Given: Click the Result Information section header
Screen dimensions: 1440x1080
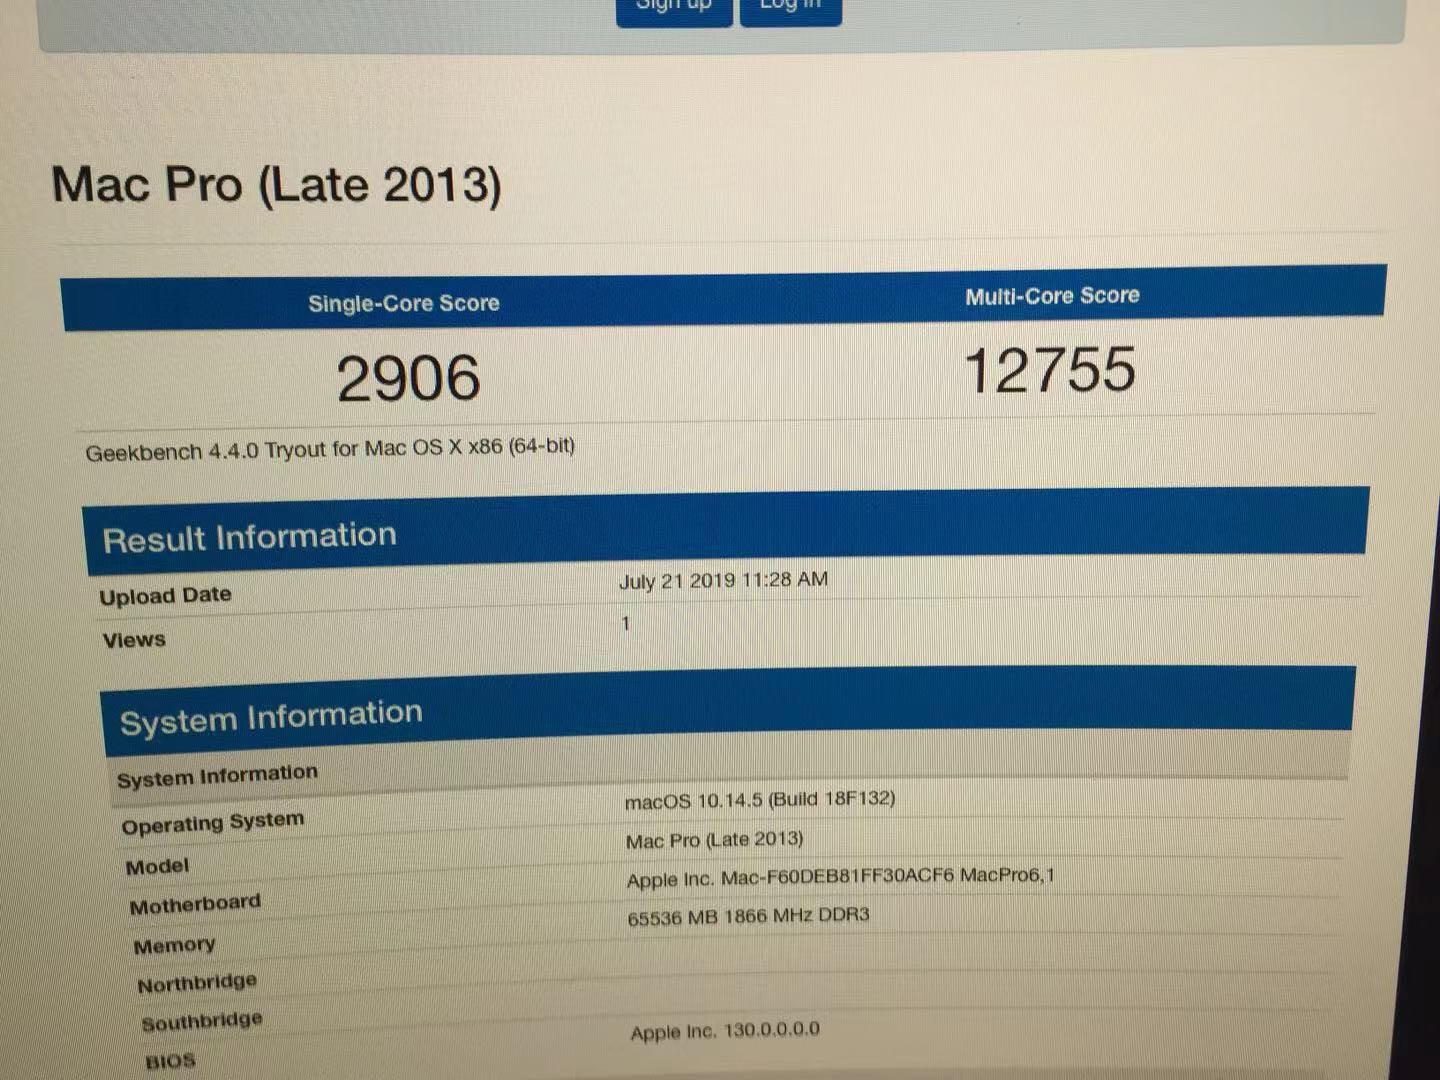Looking at the screenshot, I should (x=727, y=532).
